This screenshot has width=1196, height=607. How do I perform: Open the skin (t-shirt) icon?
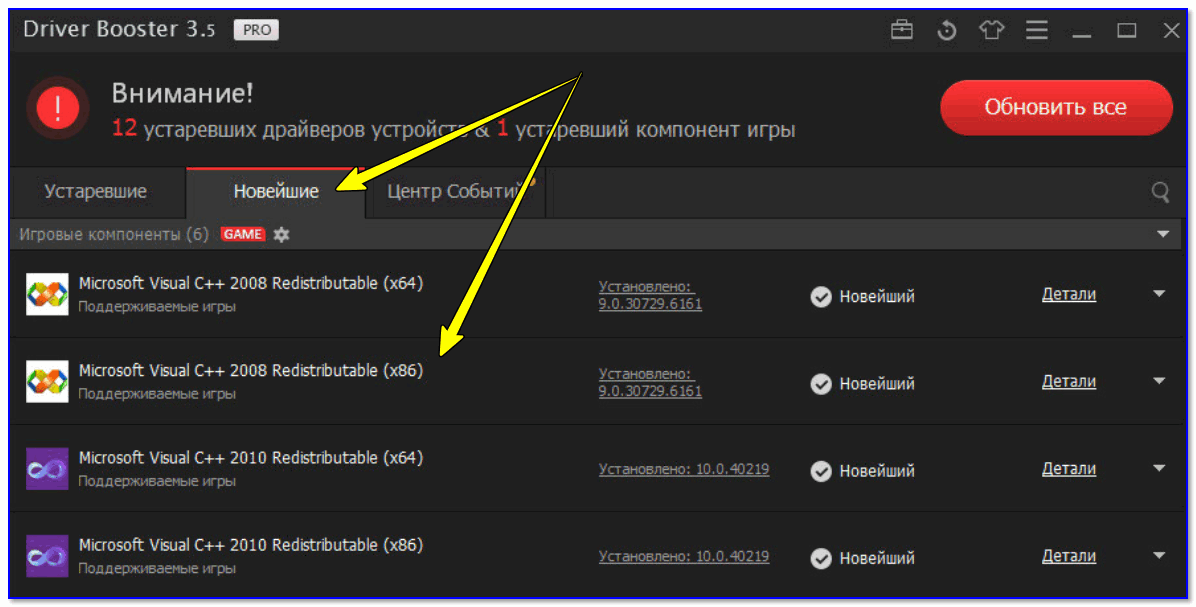992,30
